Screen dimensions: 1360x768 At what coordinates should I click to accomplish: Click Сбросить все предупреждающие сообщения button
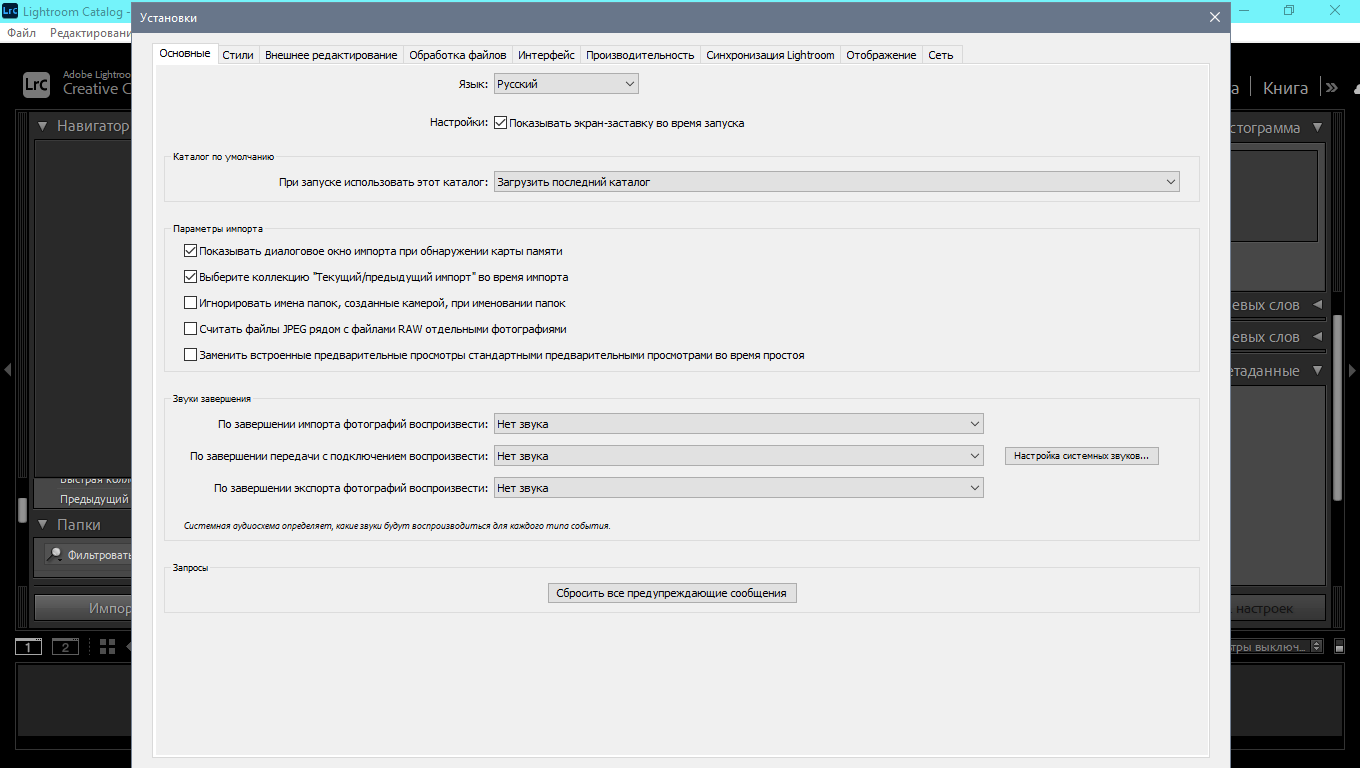tap(672, 593)
